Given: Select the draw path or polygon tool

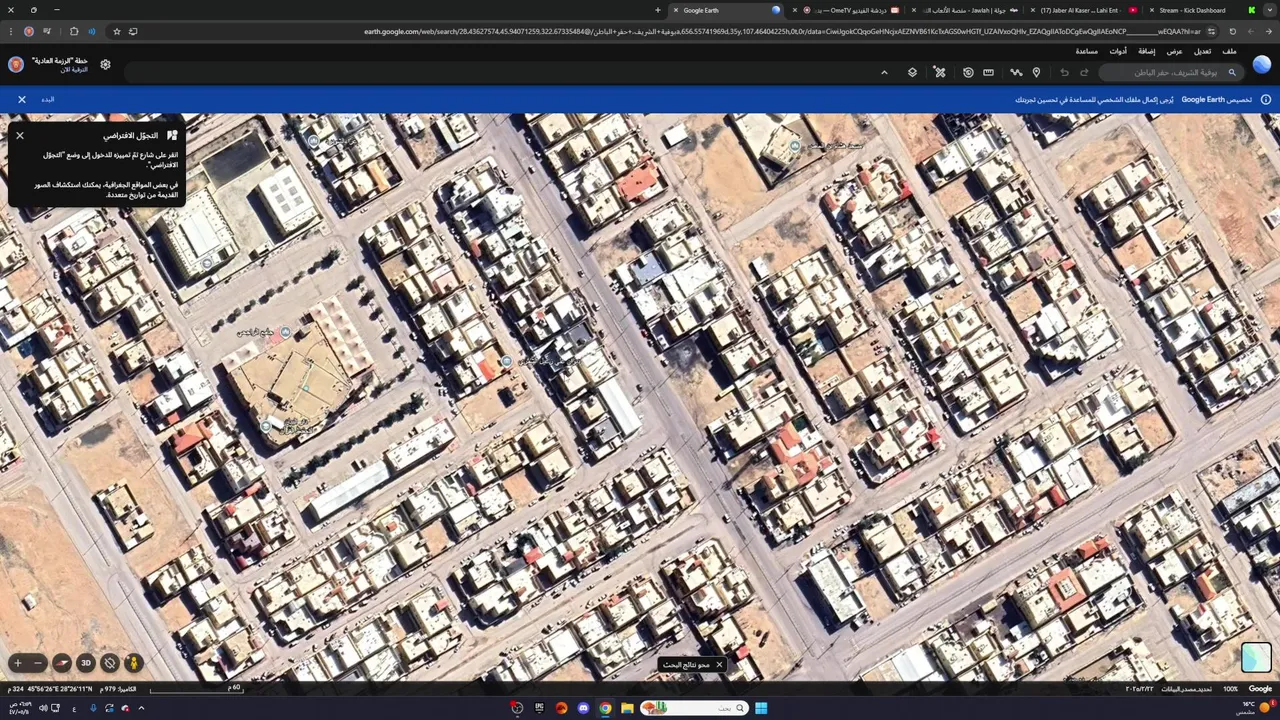Looking at the screenshot, I should 1016,72.
